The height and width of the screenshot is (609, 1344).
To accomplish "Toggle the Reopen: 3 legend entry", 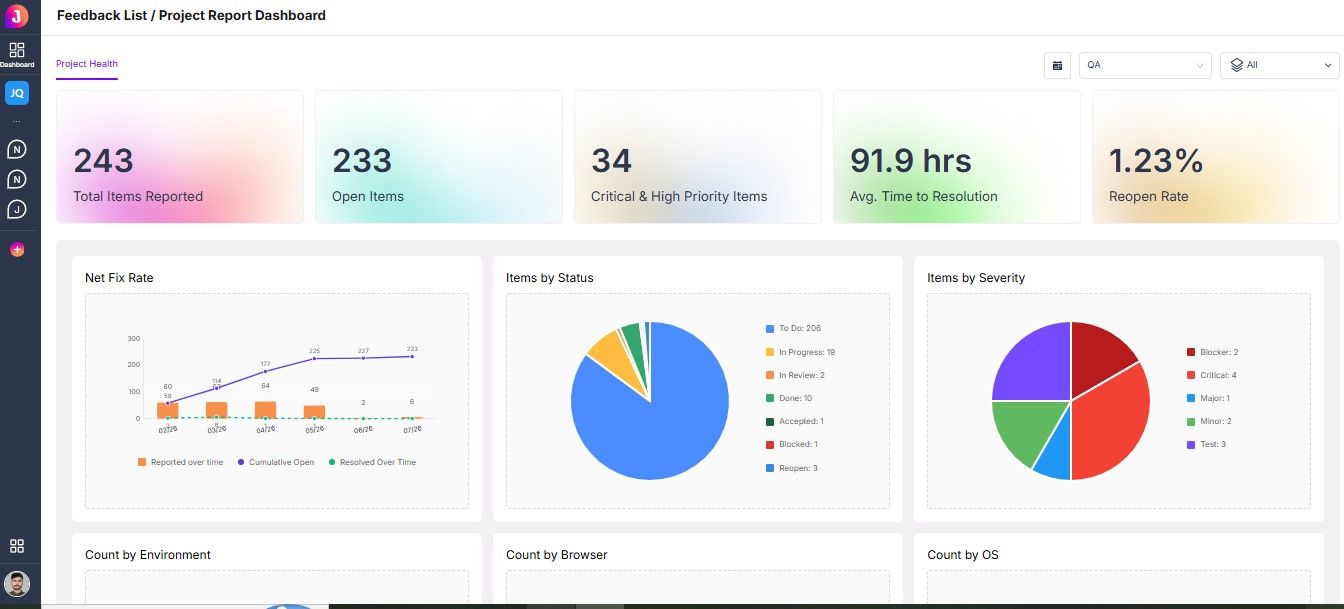I will pos(792,468).
